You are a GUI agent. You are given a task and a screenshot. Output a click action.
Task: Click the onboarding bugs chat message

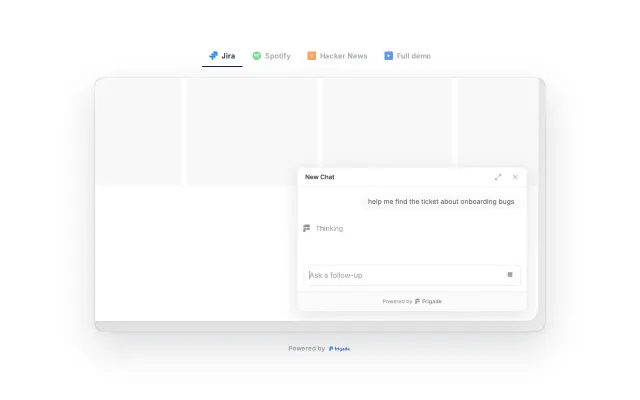point(441,202)
